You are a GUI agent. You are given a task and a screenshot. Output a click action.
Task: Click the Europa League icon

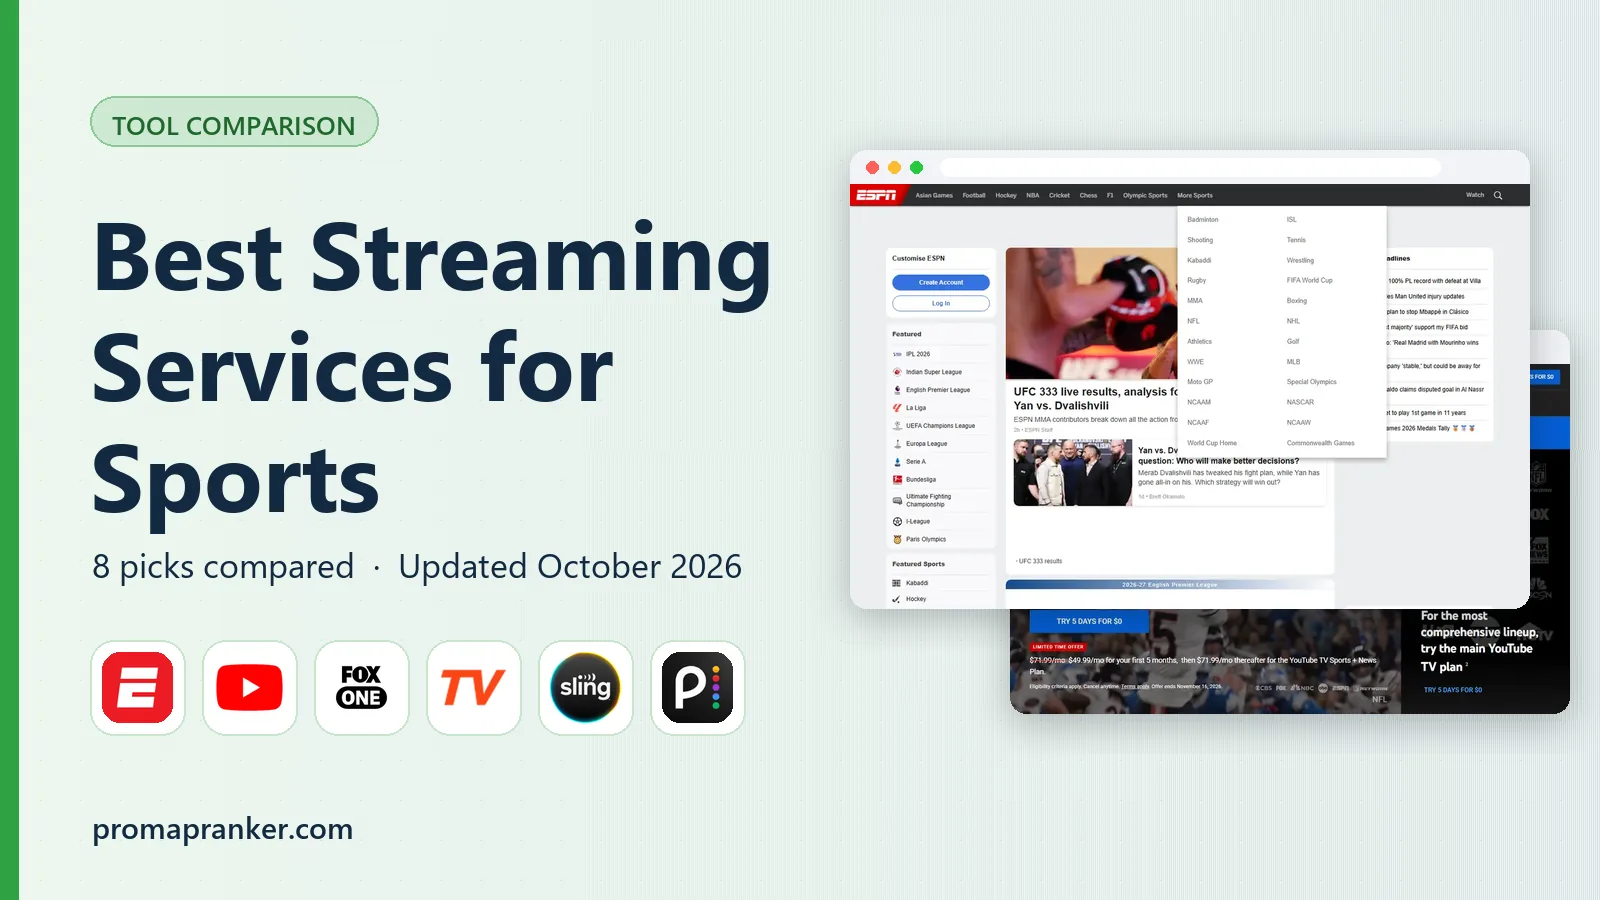(x=897, y=444)
